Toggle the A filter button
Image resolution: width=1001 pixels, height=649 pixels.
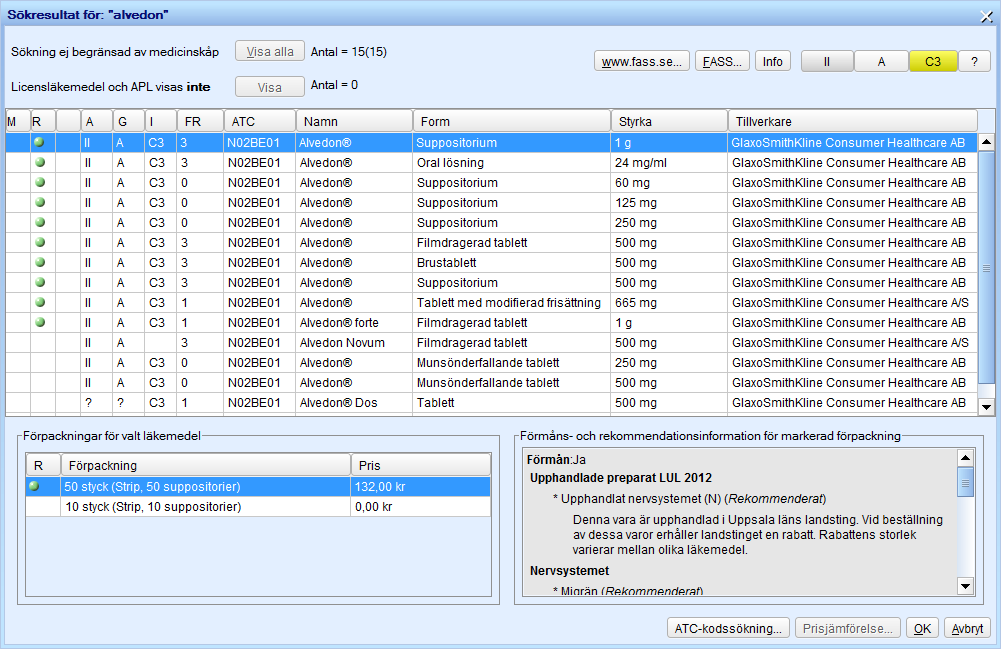881,61
